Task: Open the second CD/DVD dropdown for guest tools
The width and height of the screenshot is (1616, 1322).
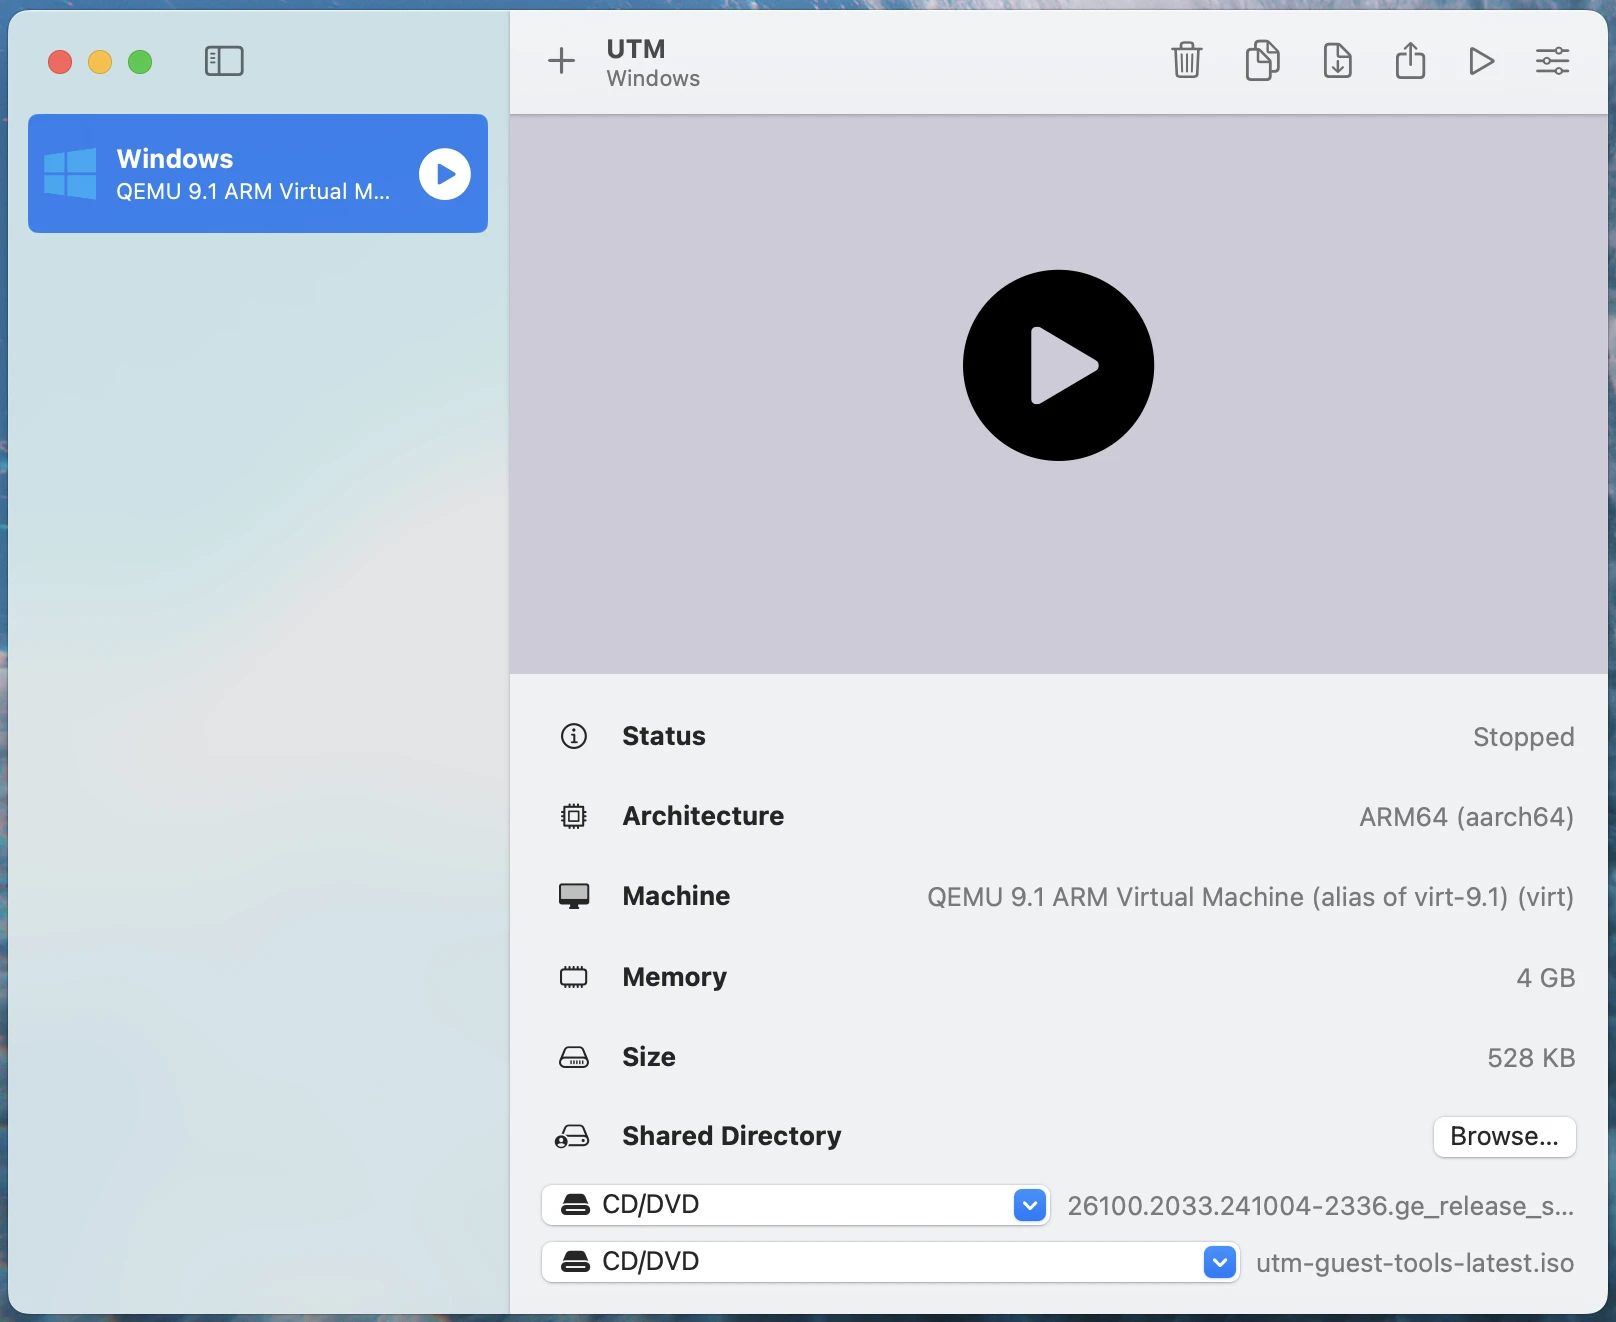Action: (x=891, y=1262)
